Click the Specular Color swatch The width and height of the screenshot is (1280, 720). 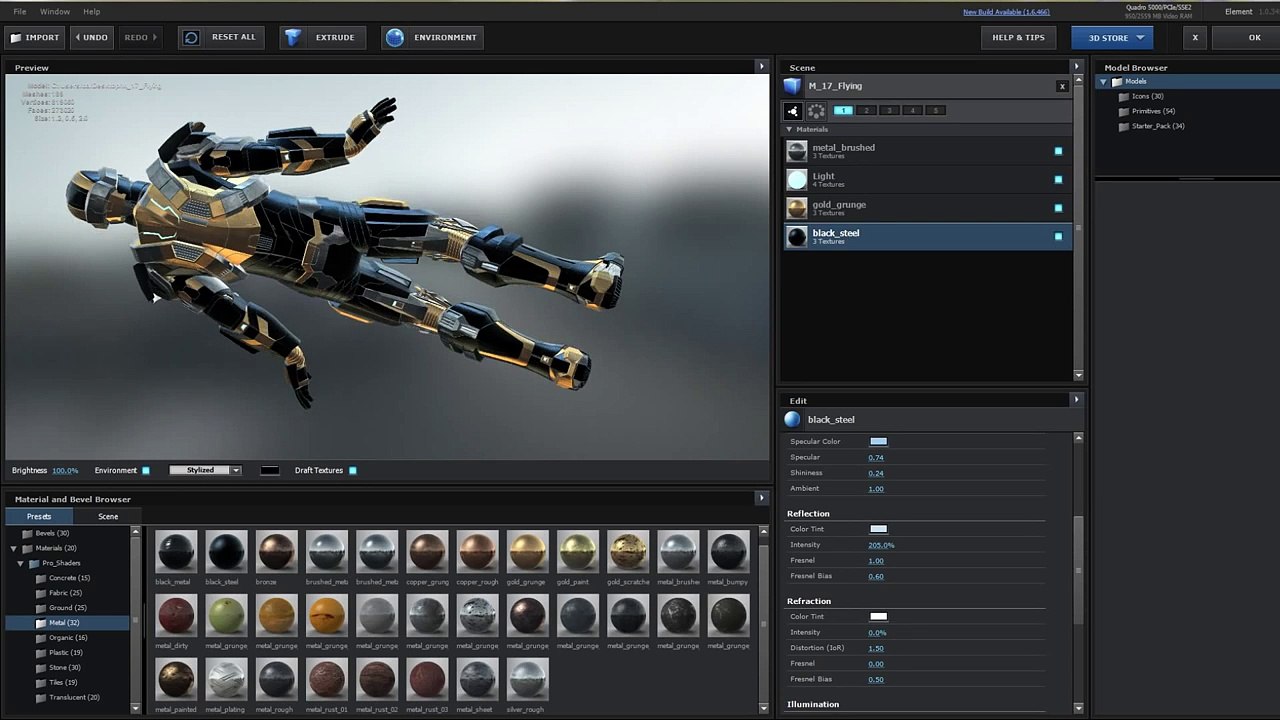[x=878, y=441]
